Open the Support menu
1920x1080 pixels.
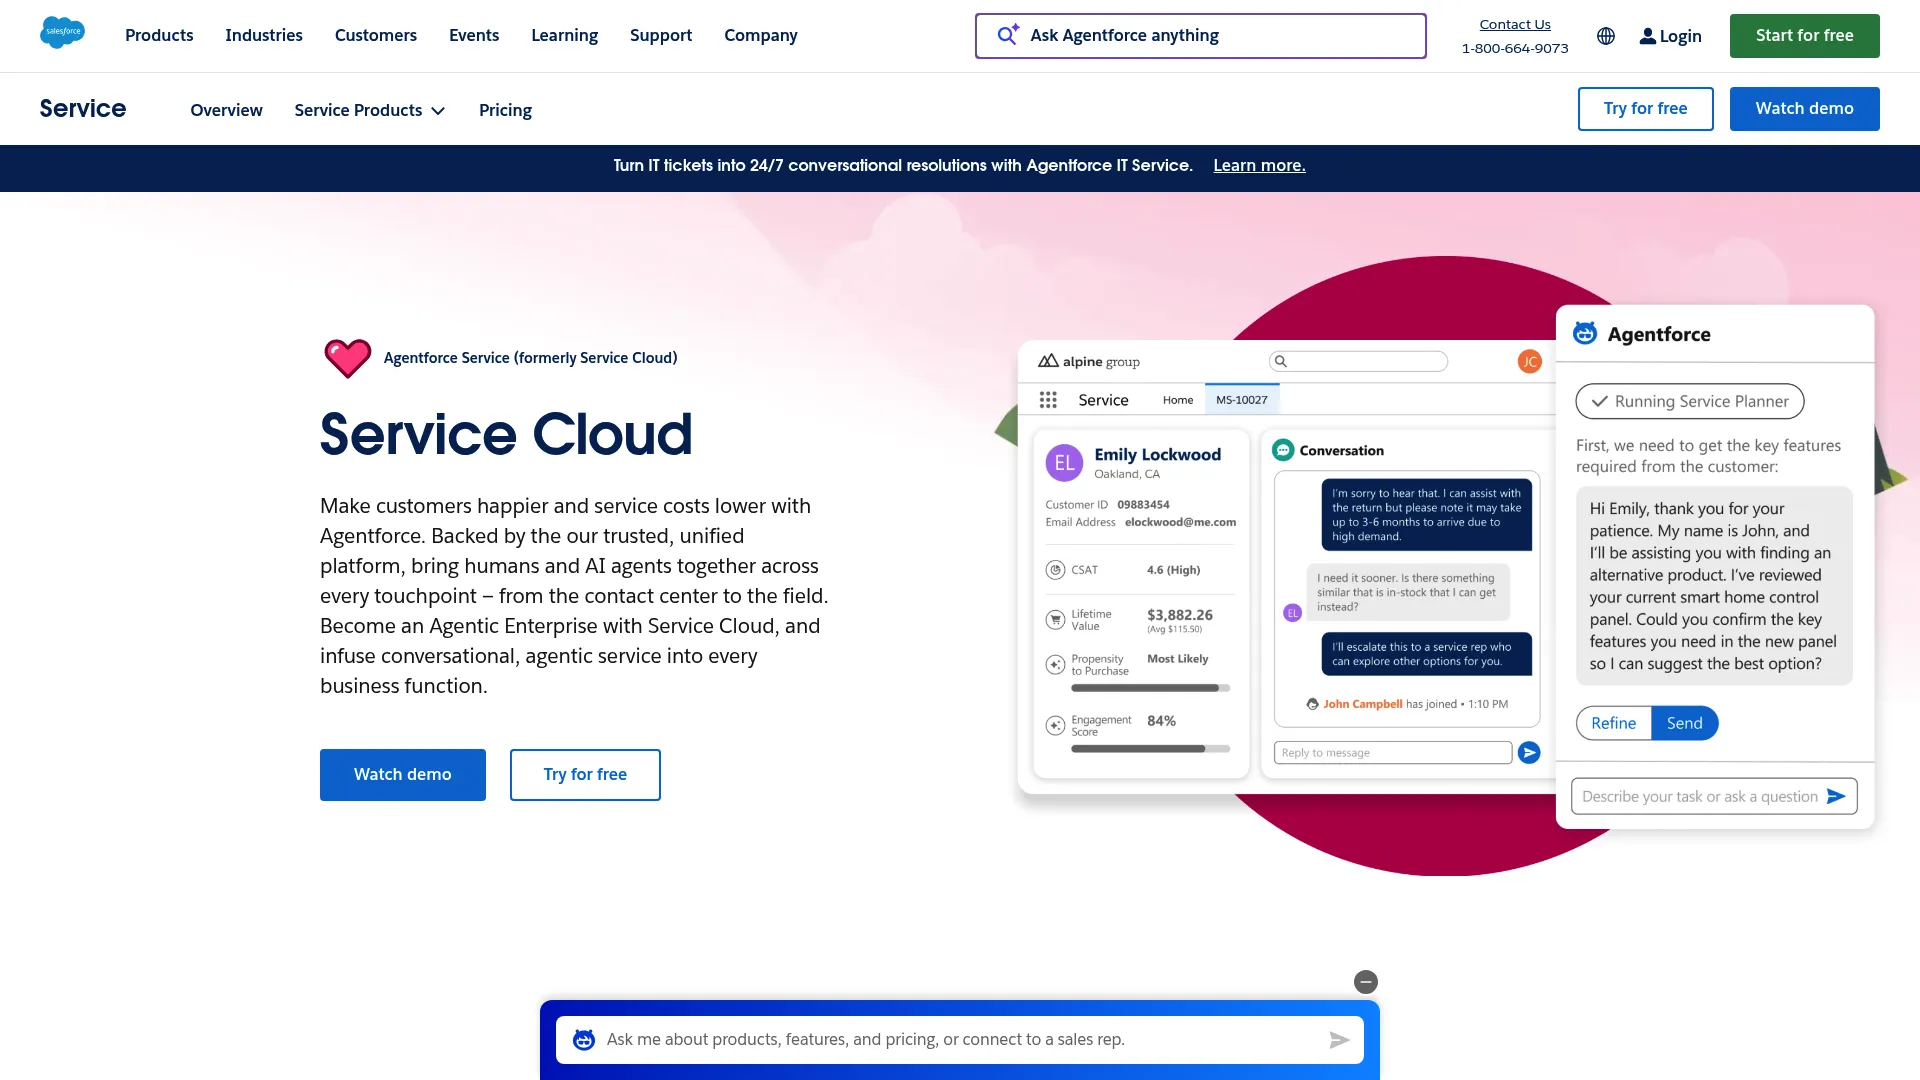660,35
